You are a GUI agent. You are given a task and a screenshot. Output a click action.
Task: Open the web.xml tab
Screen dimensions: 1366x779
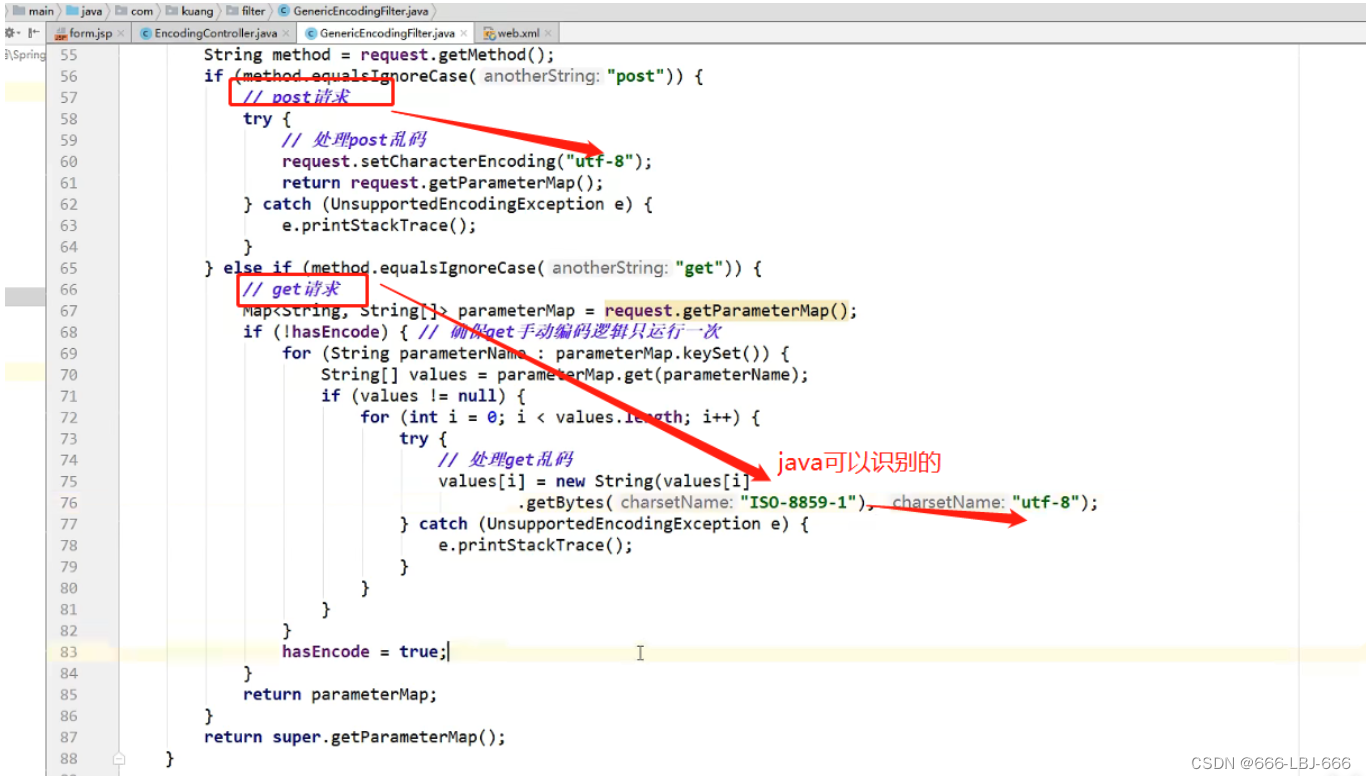click(518, 33)
